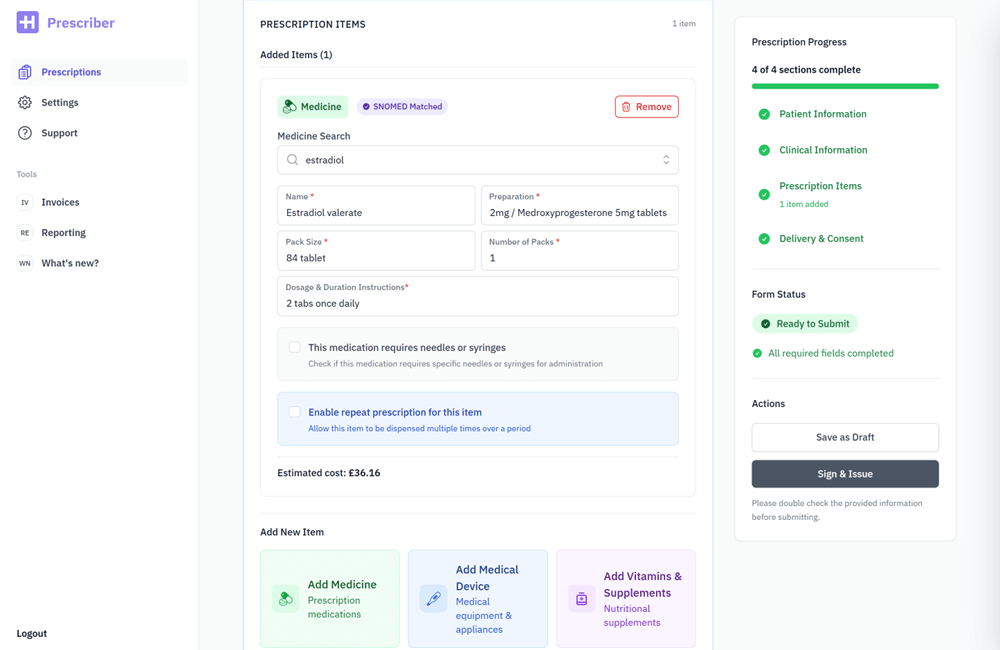Enable repeat prescription for this item
Screen dimensions: 1000x650
coord(295,412)
